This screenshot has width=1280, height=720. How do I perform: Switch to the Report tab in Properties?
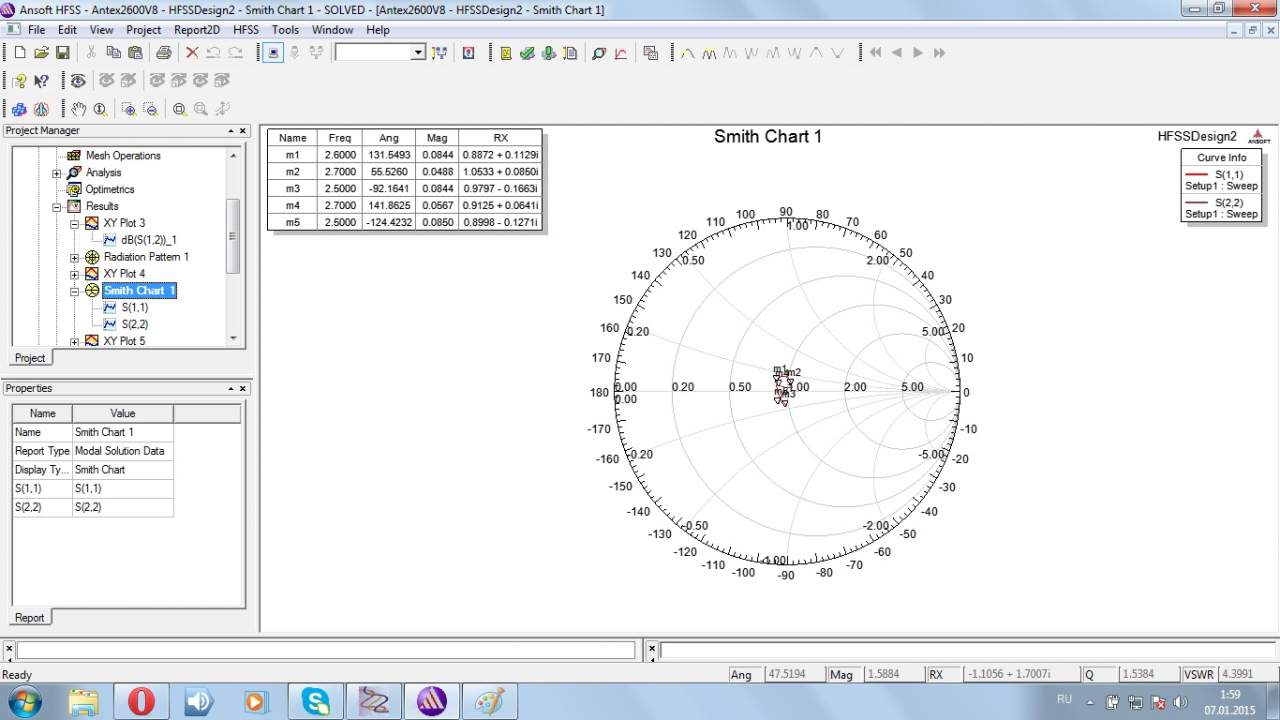(29, 618)
